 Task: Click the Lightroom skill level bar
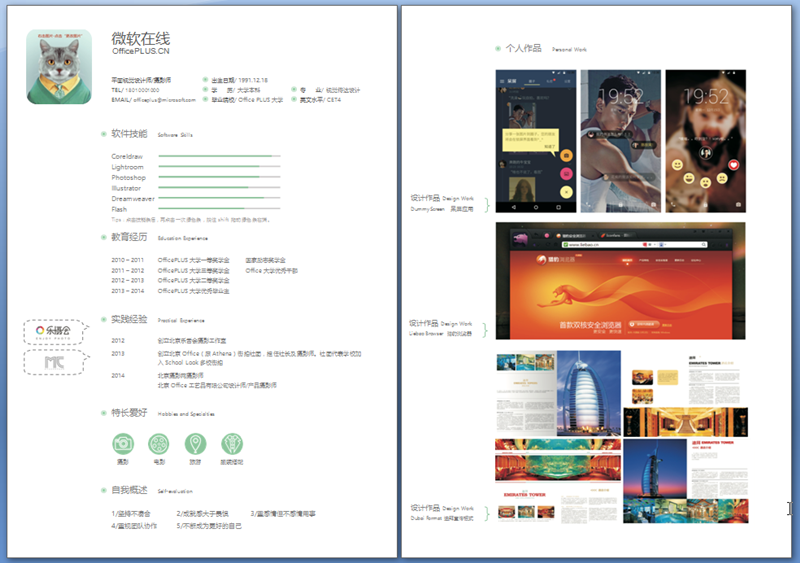tap(219, 166)
